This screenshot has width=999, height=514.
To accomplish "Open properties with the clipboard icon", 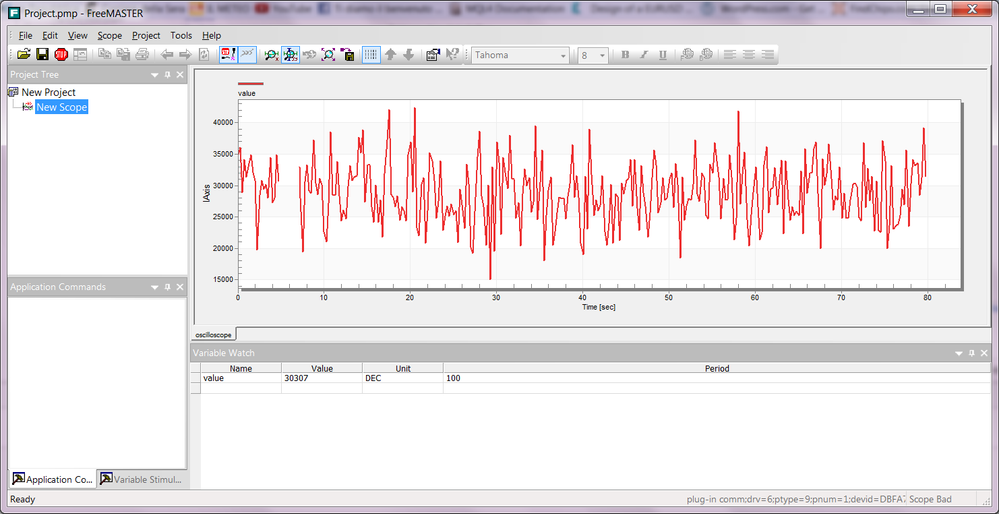I will click(433, 55).
